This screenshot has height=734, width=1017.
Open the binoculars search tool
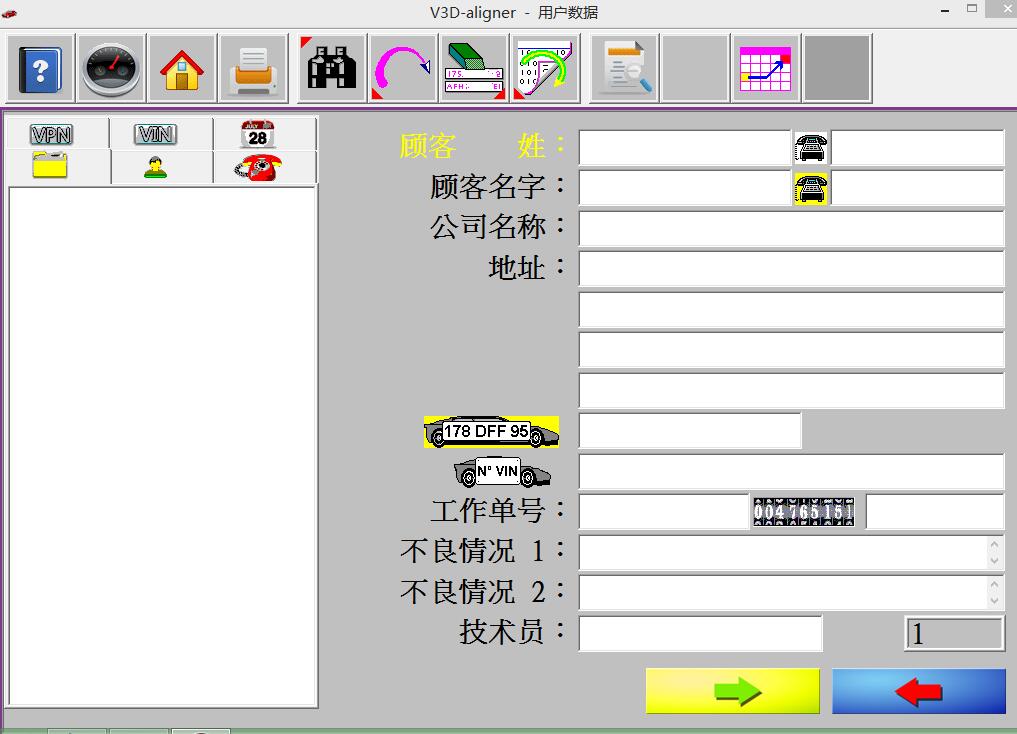[x=332, y=69]
